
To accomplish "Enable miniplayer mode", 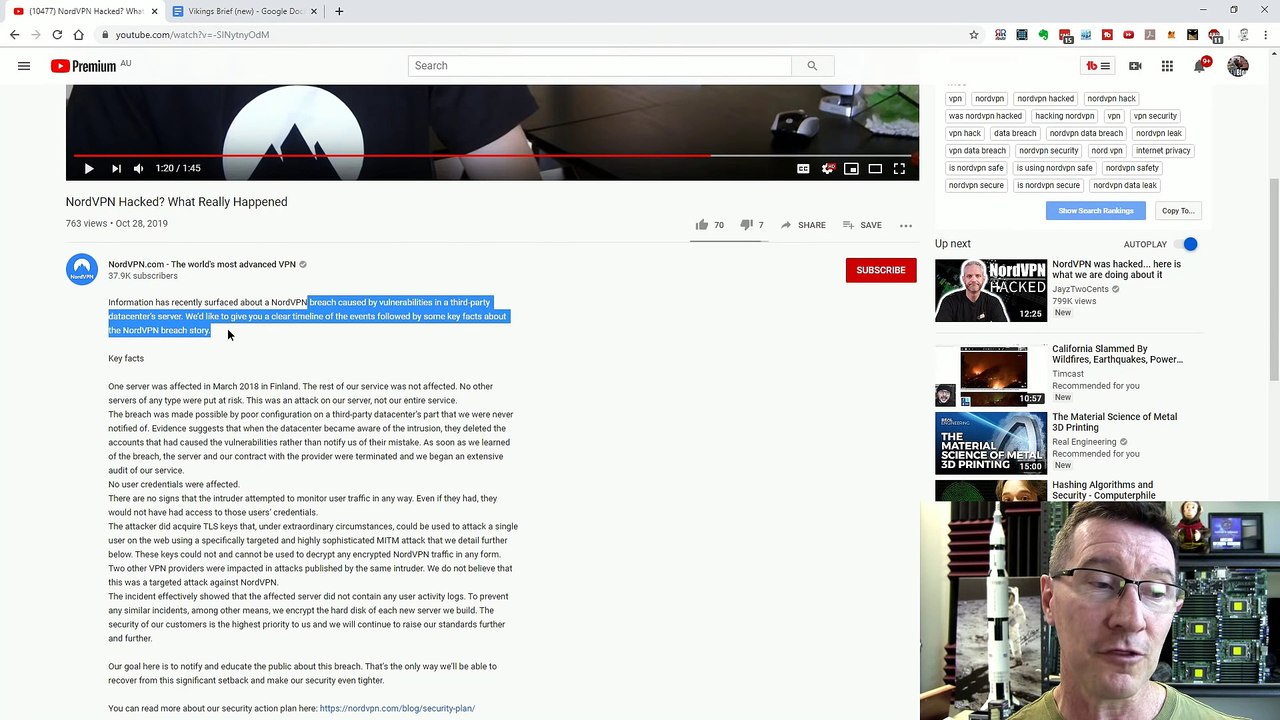I will pyautogui.click(x=851, y=169).
